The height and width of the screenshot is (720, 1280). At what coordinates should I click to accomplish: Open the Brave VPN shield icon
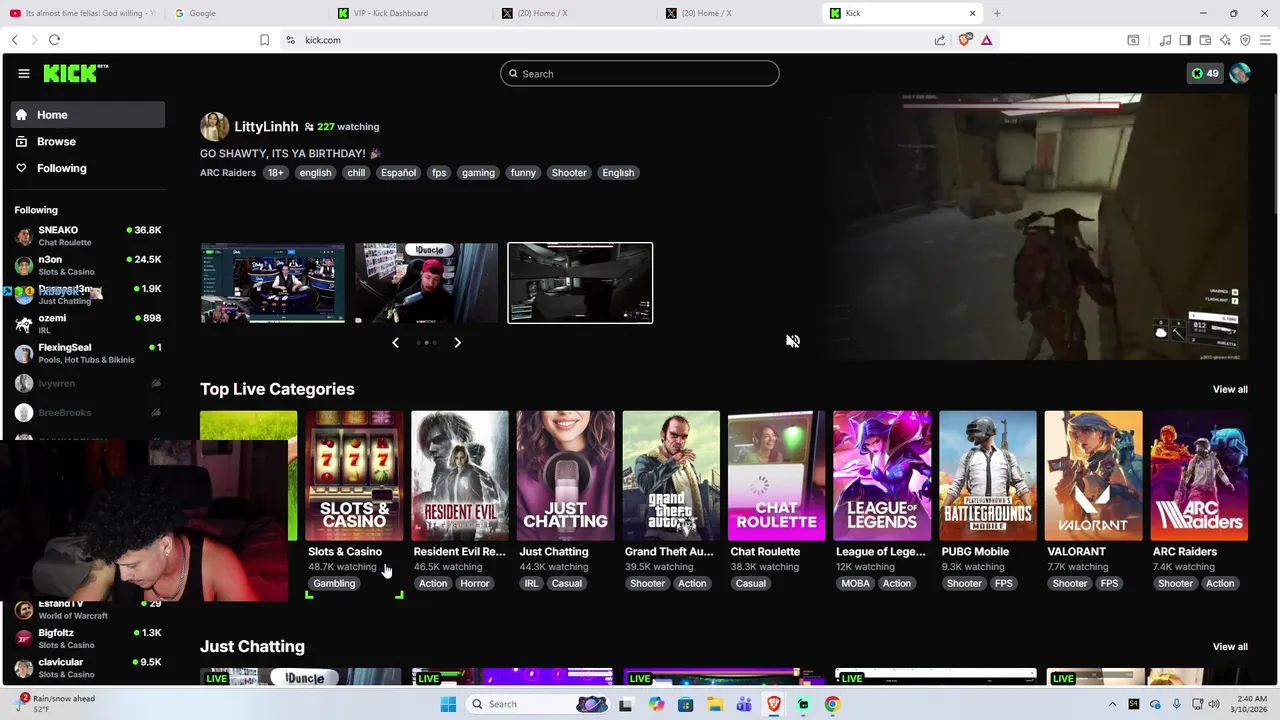coord(1245,40)
